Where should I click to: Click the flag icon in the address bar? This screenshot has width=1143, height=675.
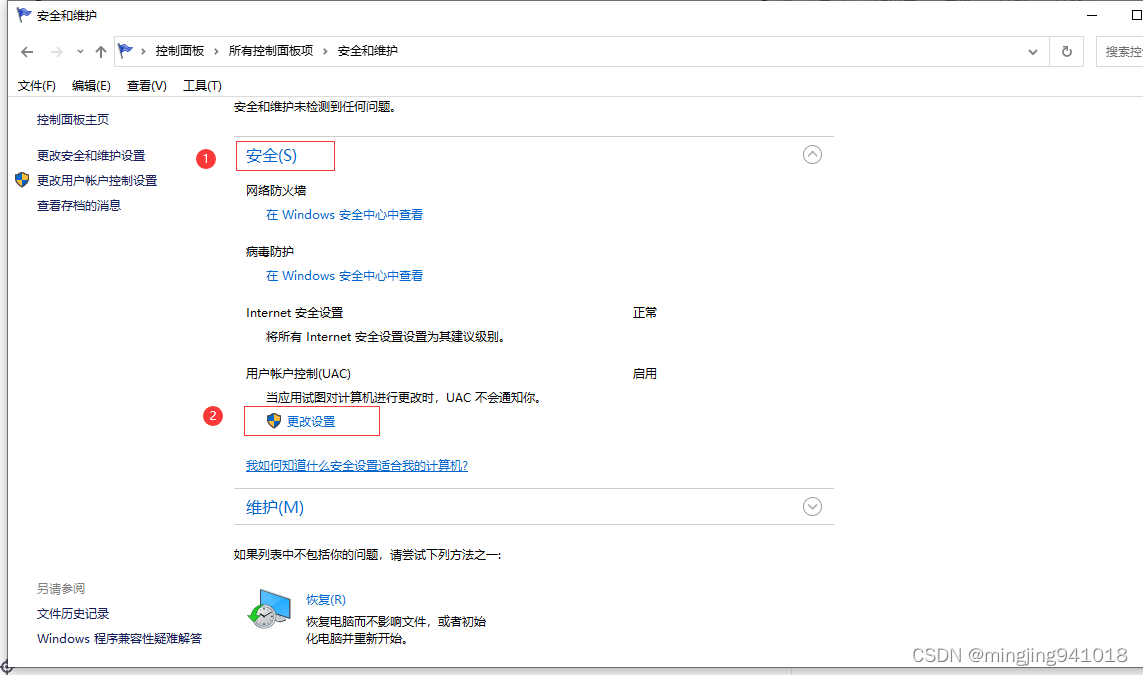(125, 50)
